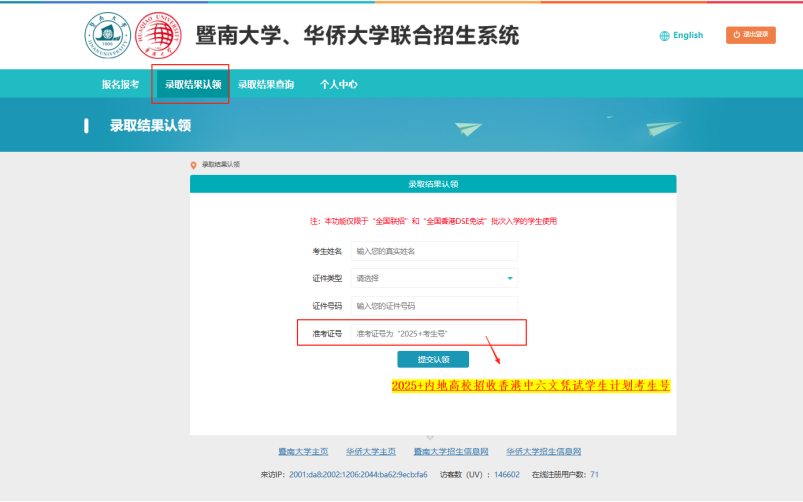Viewport: 803px width, 502px height.
Task: Click the 录取结果认领 teal panel header
Action: point(433,184)
